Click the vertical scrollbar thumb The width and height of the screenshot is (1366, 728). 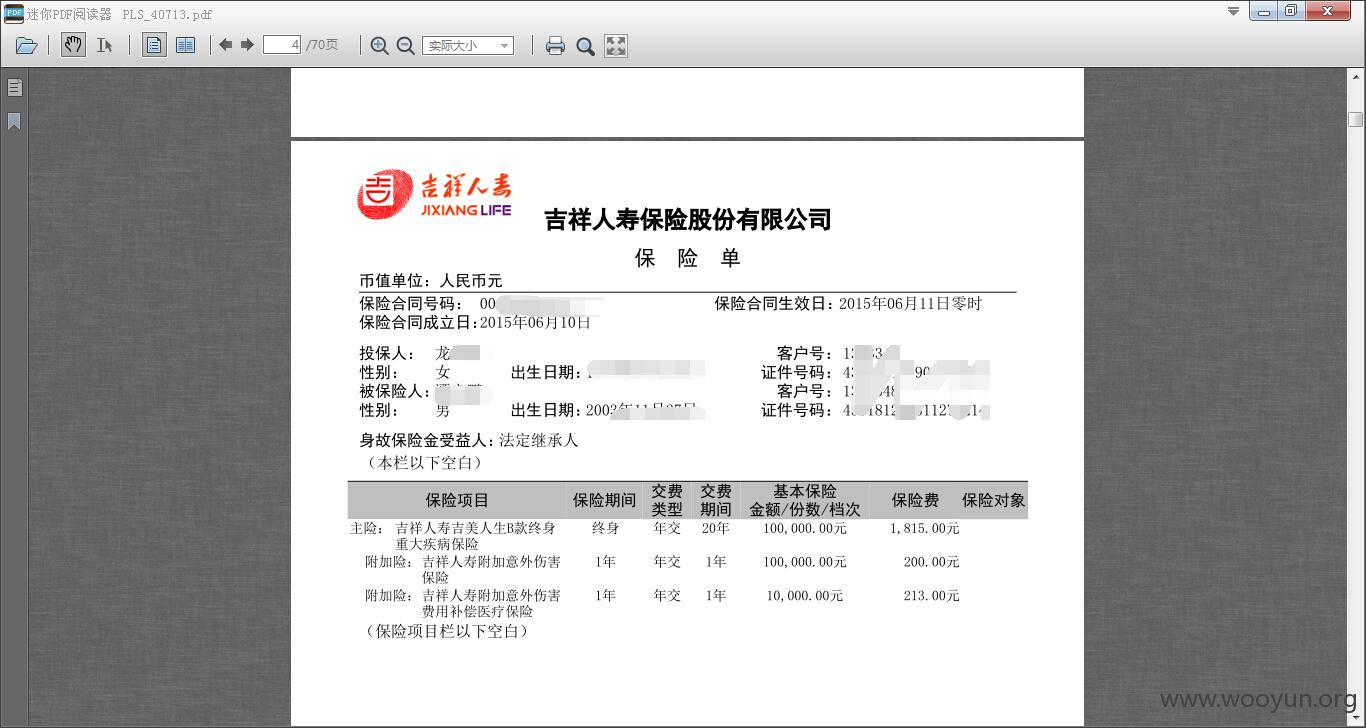pos(1355,119)
